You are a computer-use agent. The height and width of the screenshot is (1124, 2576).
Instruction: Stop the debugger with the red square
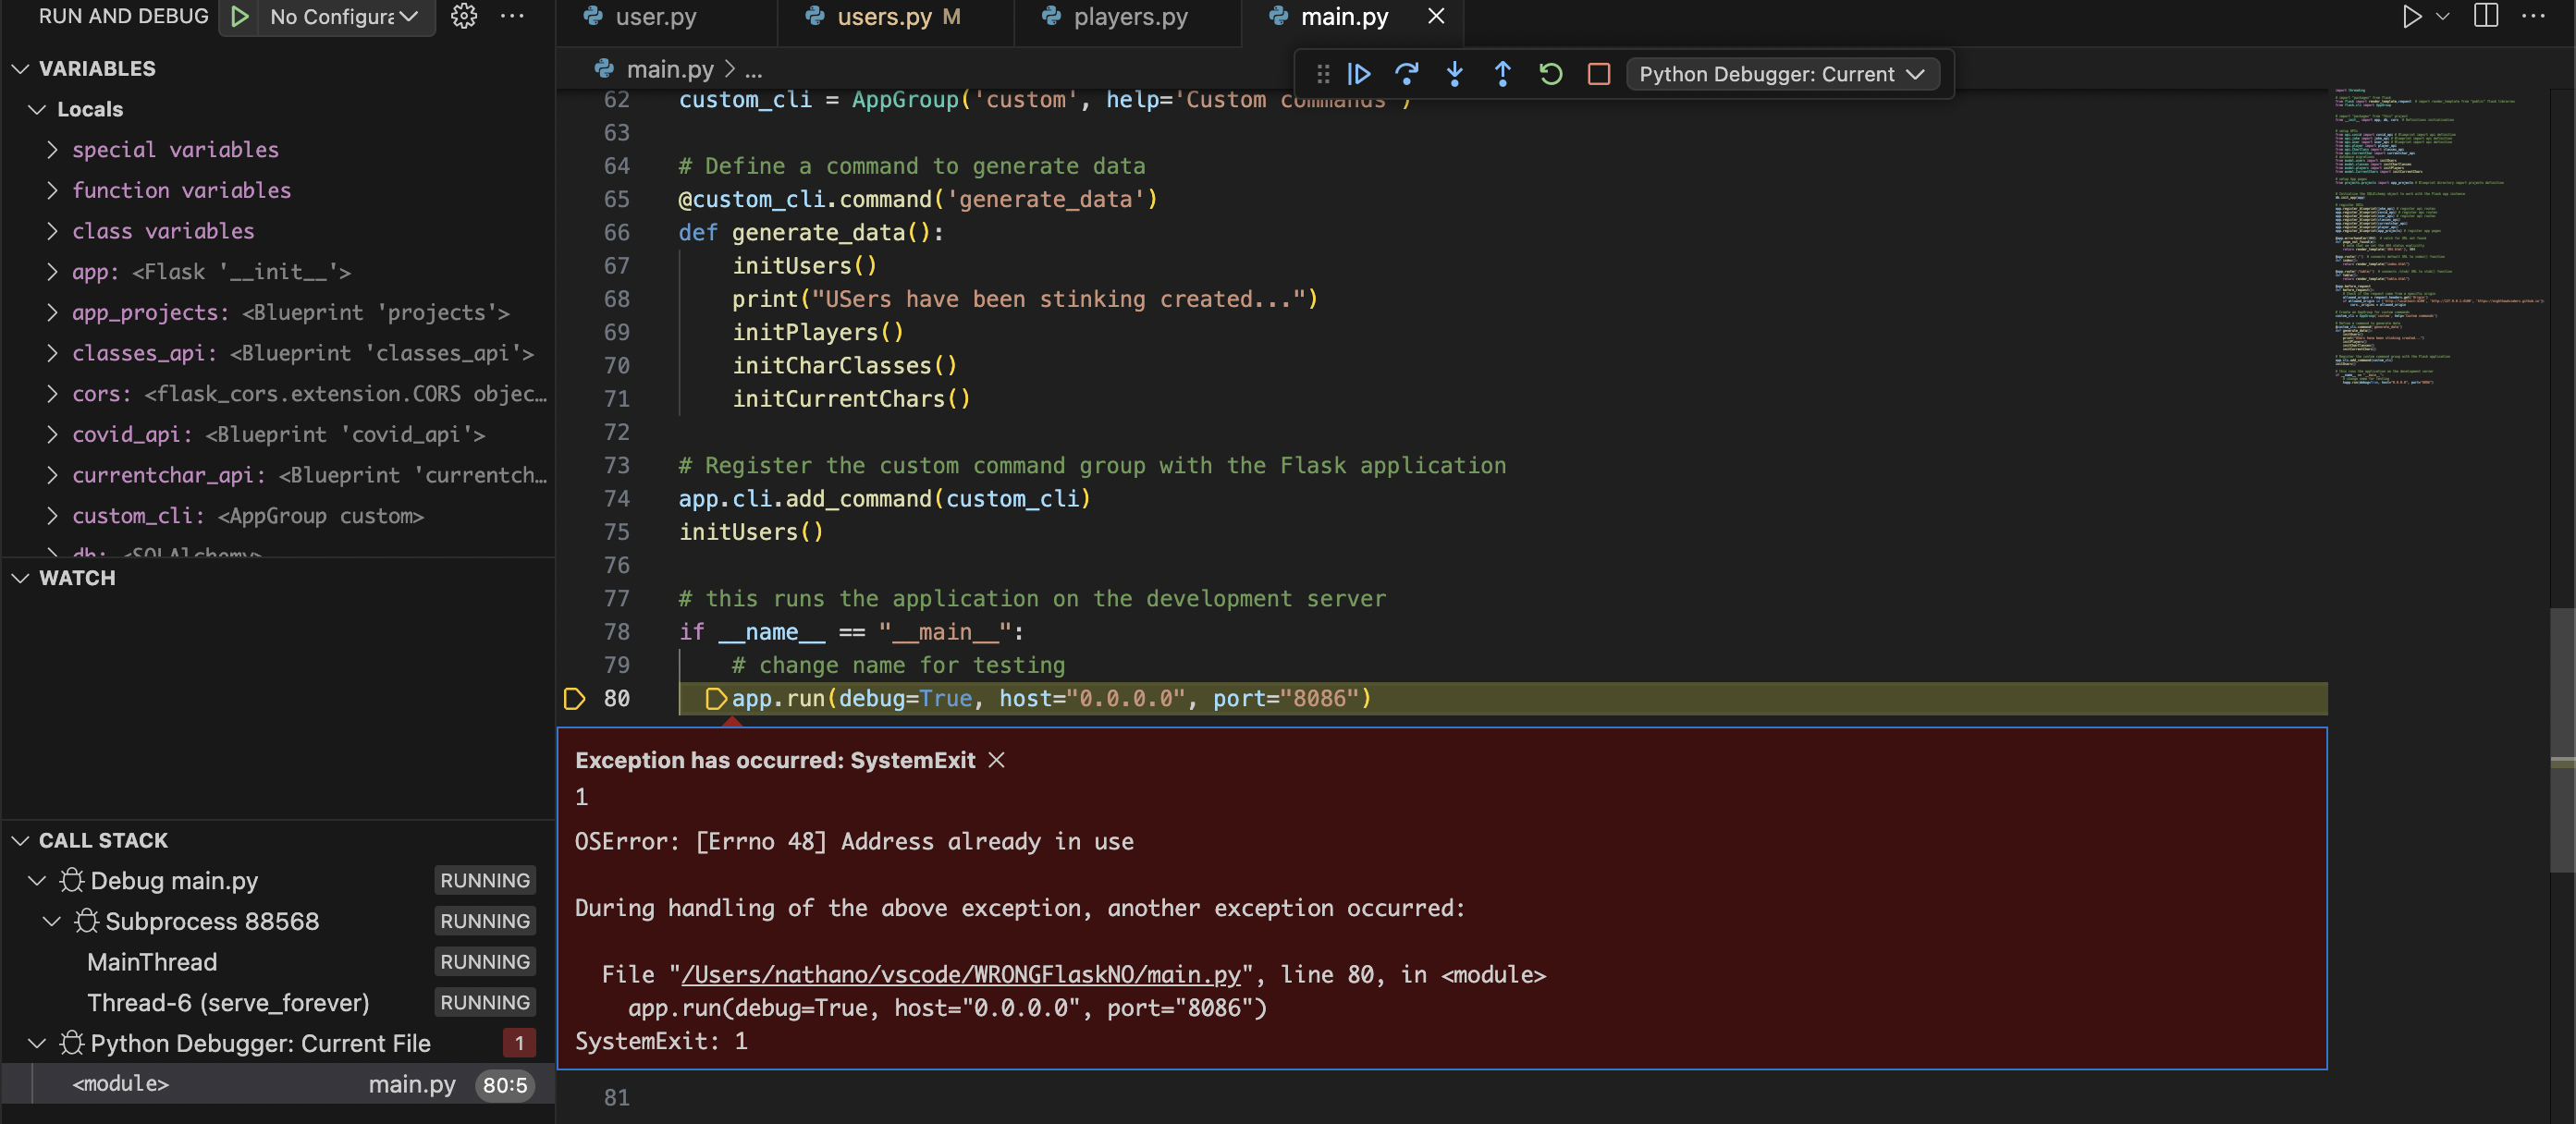coord(1599,74)
